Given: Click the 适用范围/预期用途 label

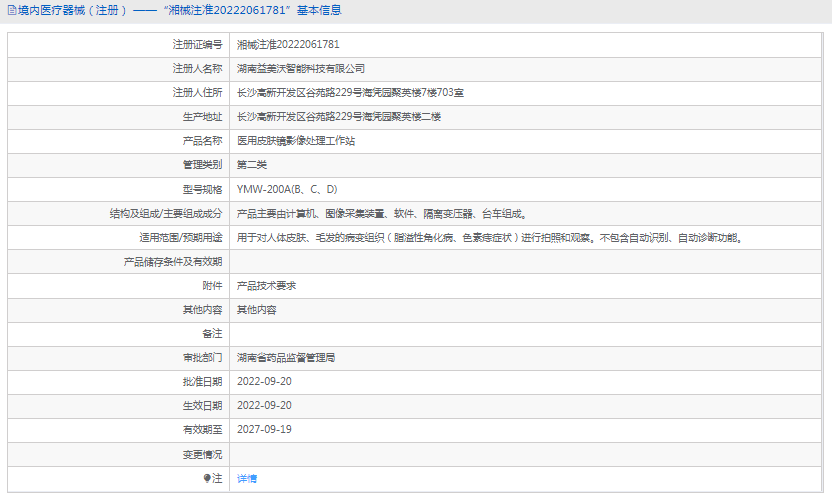Looking at the screenshot, I should pyautogui.click(x=181, y=238).
